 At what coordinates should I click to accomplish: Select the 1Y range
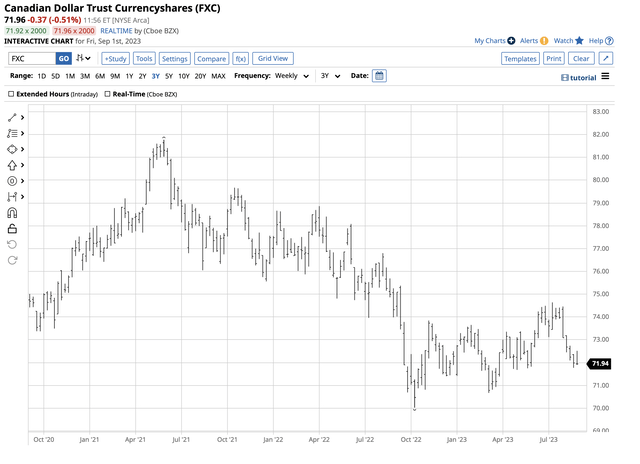(129, 76)
